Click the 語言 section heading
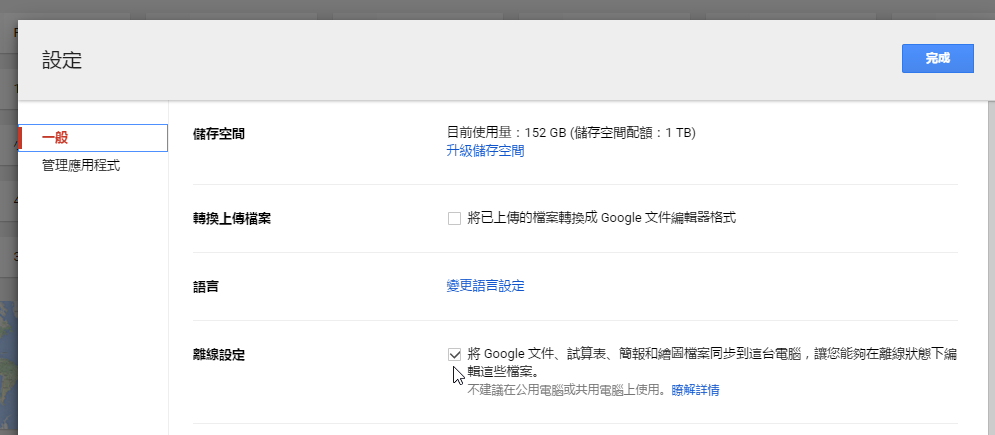995x435 pixels. point(206,286)
